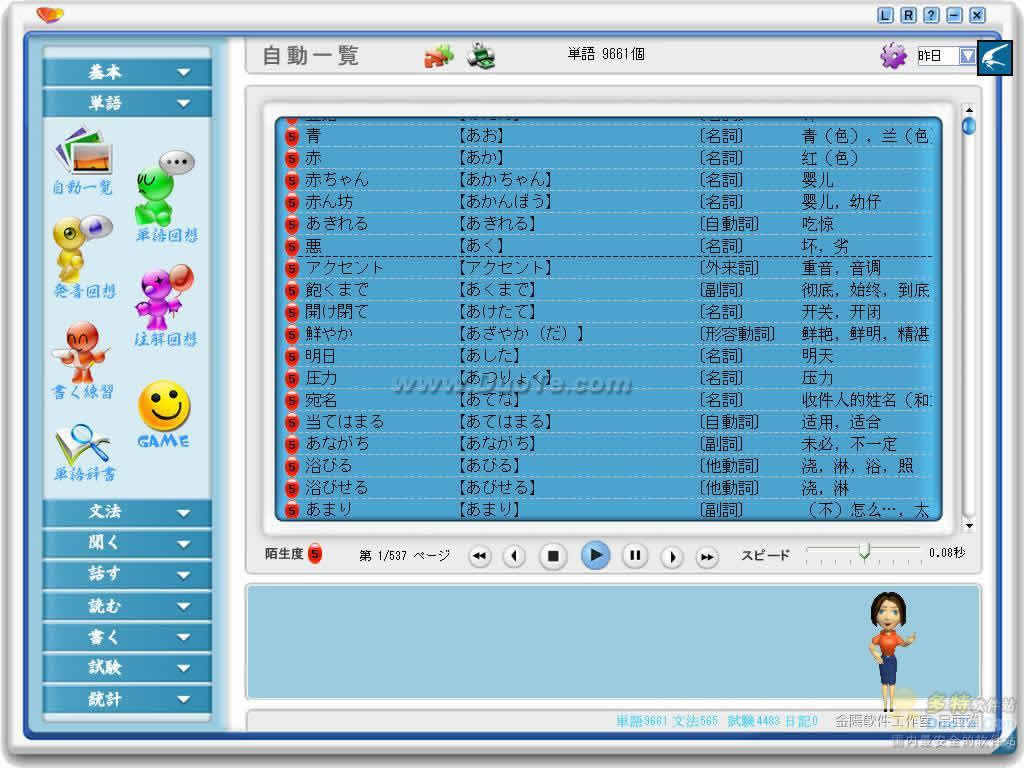Launch the GAME smiley icon
Image resolution: width=1024 pixels, height=768 pixels.
[x=164, y=411]
